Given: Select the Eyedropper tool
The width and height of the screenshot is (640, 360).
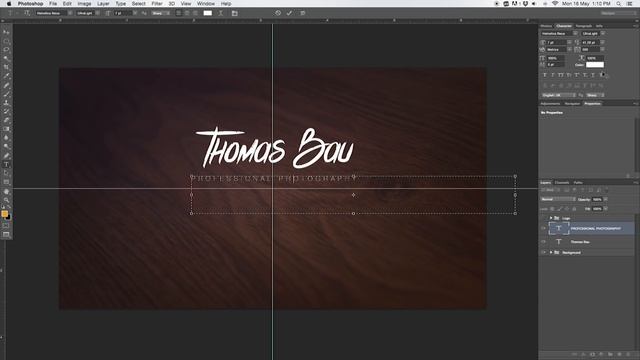Looking at the screenshot, I should click(x=6, y=76).
